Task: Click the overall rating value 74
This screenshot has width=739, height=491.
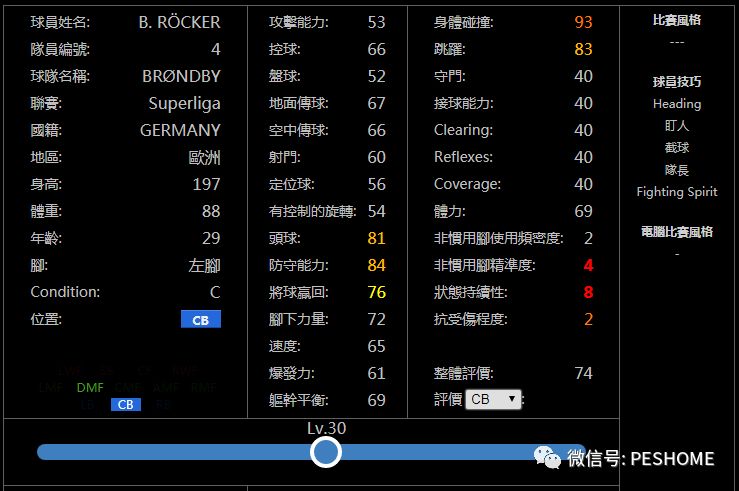Action: 583,373
